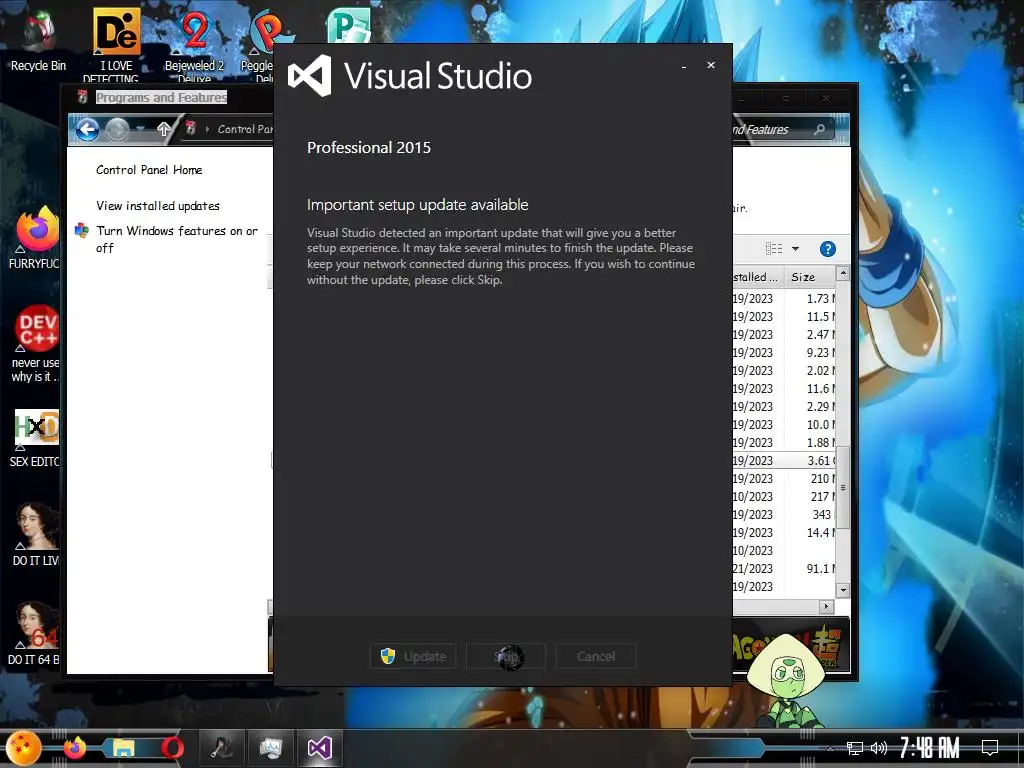Select the DO IT LIV desktop shortcut
1024x768 pixels.
[x=36, y=534]
